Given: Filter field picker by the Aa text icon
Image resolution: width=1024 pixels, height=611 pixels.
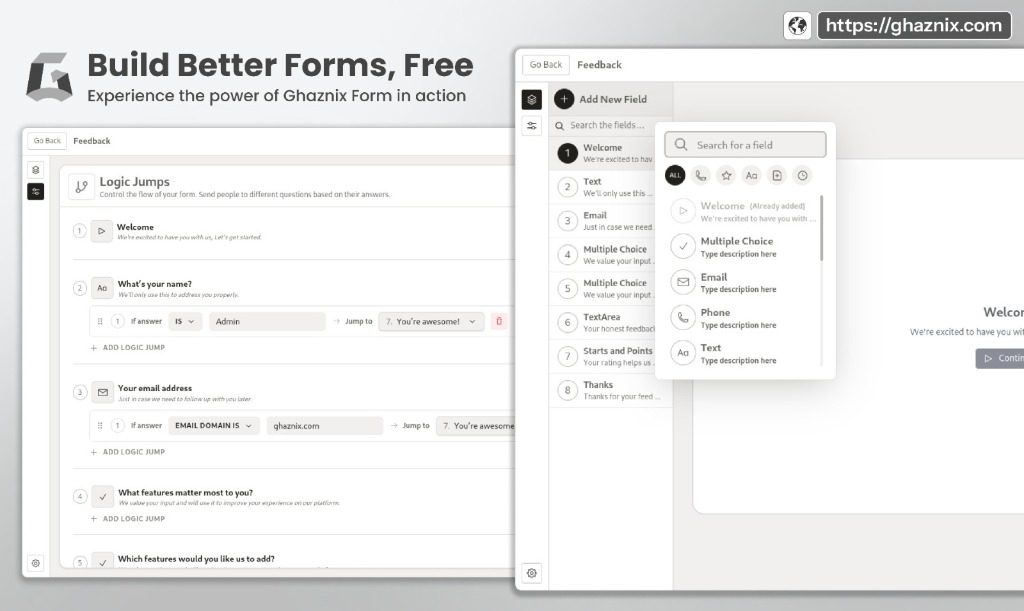Looking at the screenshot, I should [x=752, y=175].
